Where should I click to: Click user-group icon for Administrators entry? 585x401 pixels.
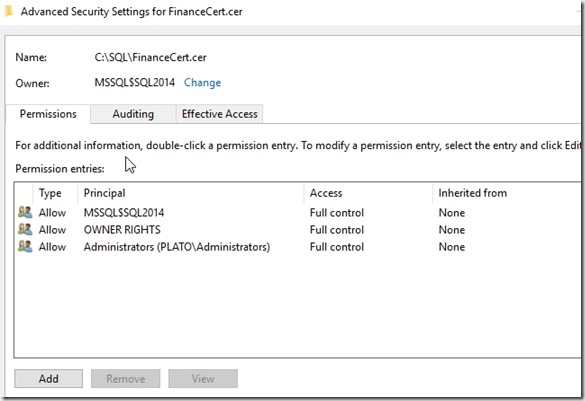coord(25,247)
